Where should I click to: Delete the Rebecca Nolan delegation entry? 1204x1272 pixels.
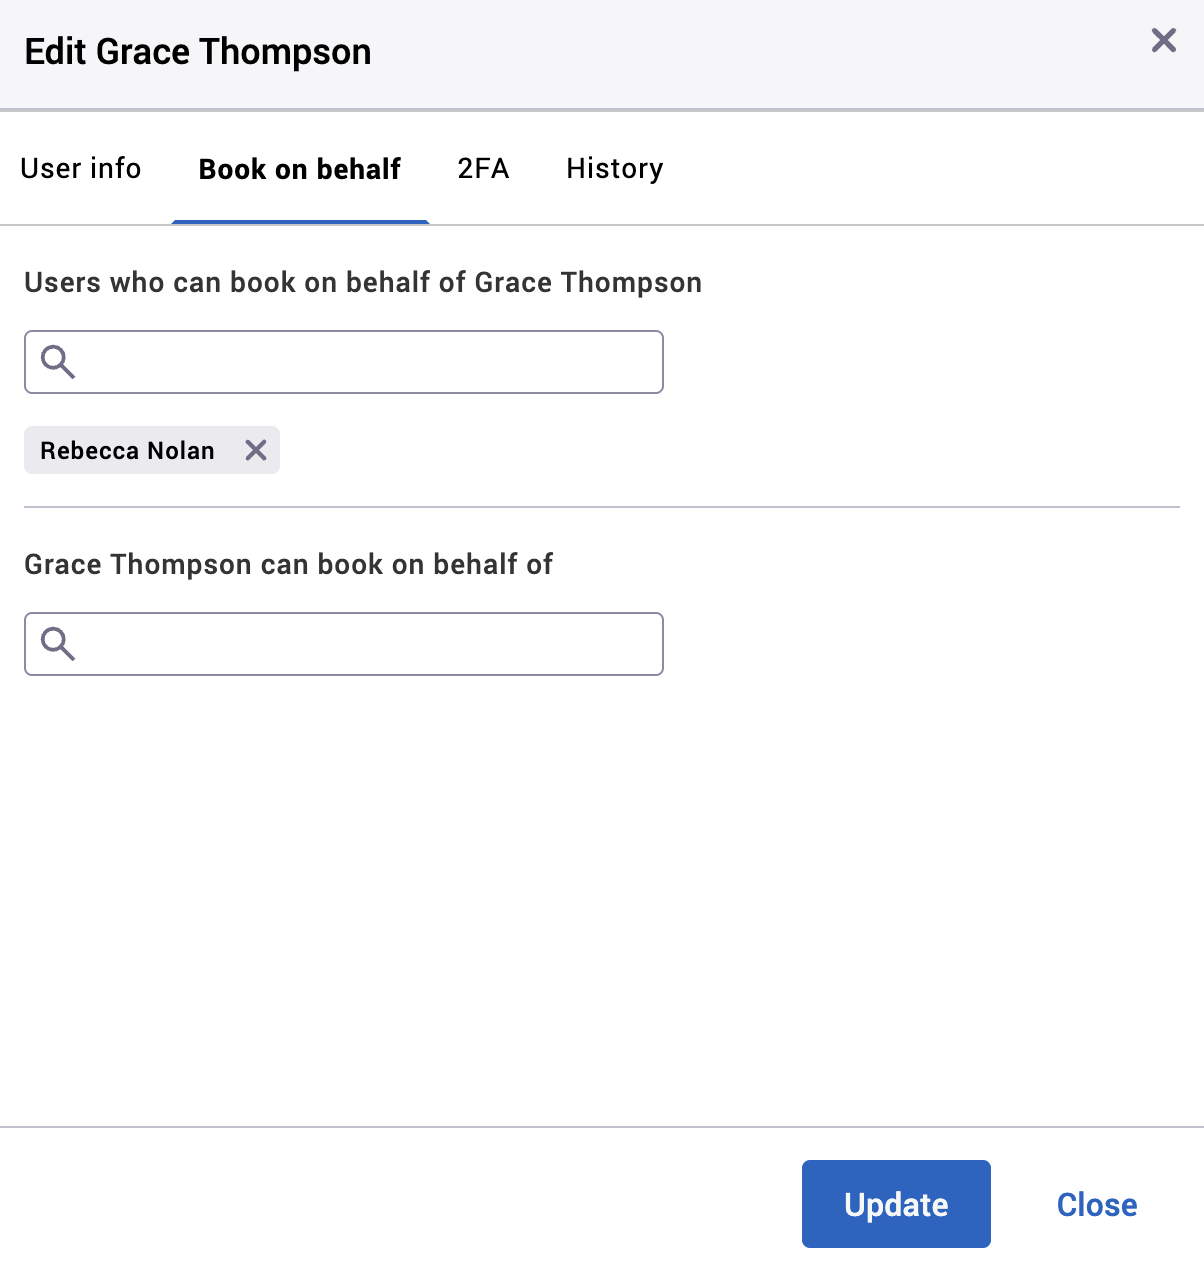click(256, 450)
